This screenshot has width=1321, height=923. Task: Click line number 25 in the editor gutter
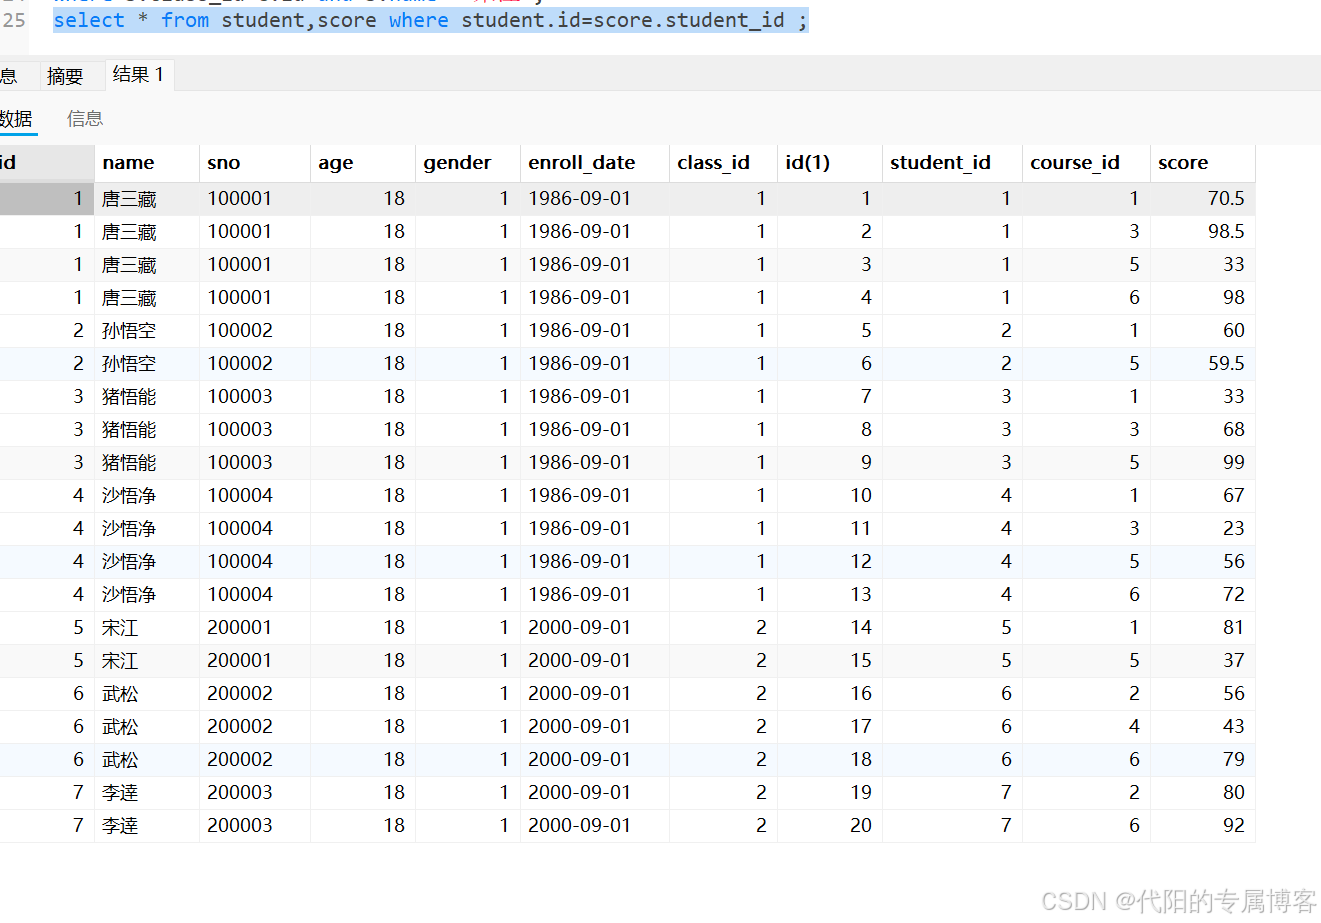click(x=14, y=20)
